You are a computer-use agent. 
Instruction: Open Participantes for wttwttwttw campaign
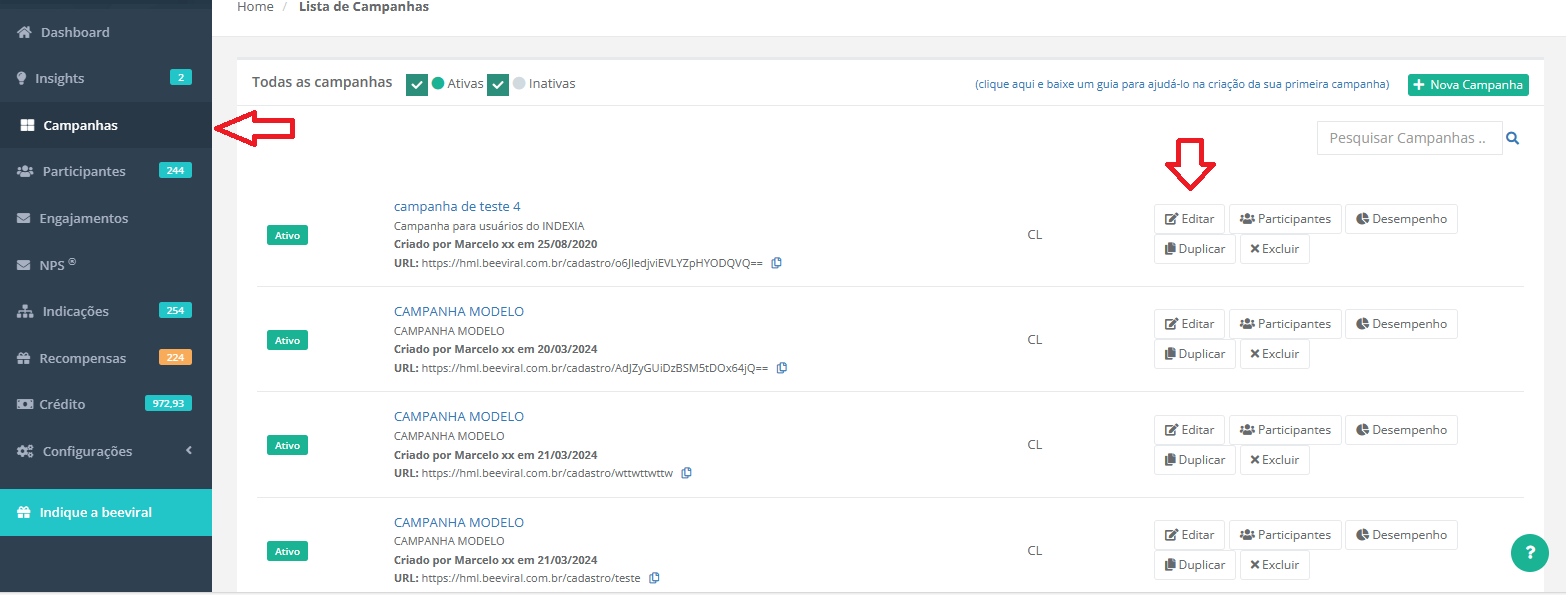pyautogui.click(x=1285, y=430)
